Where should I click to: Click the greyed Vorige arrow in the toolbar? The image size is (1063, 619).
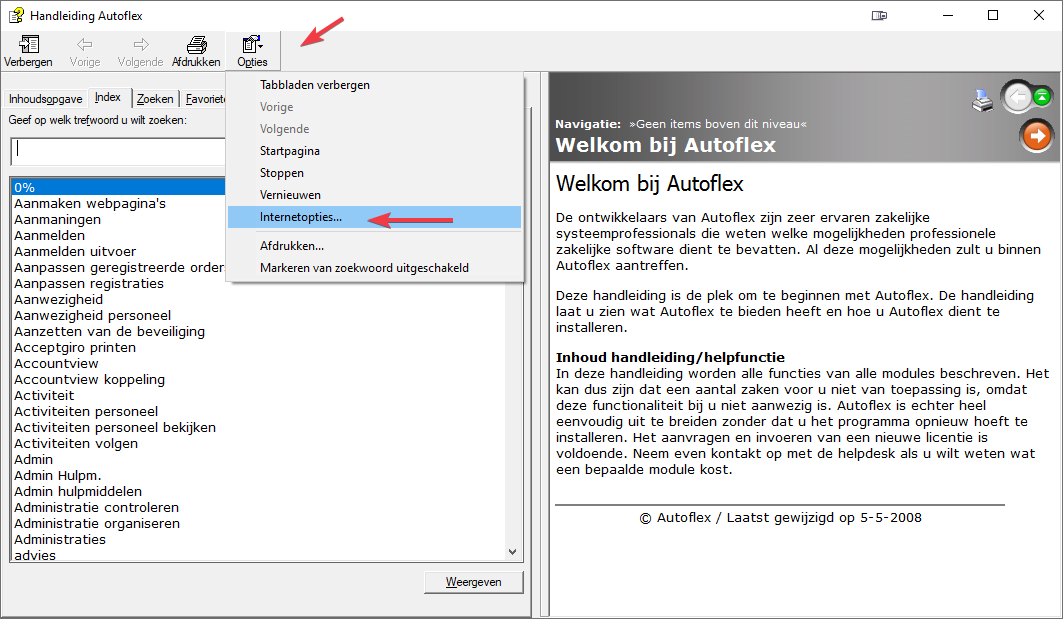pos(85,45)
